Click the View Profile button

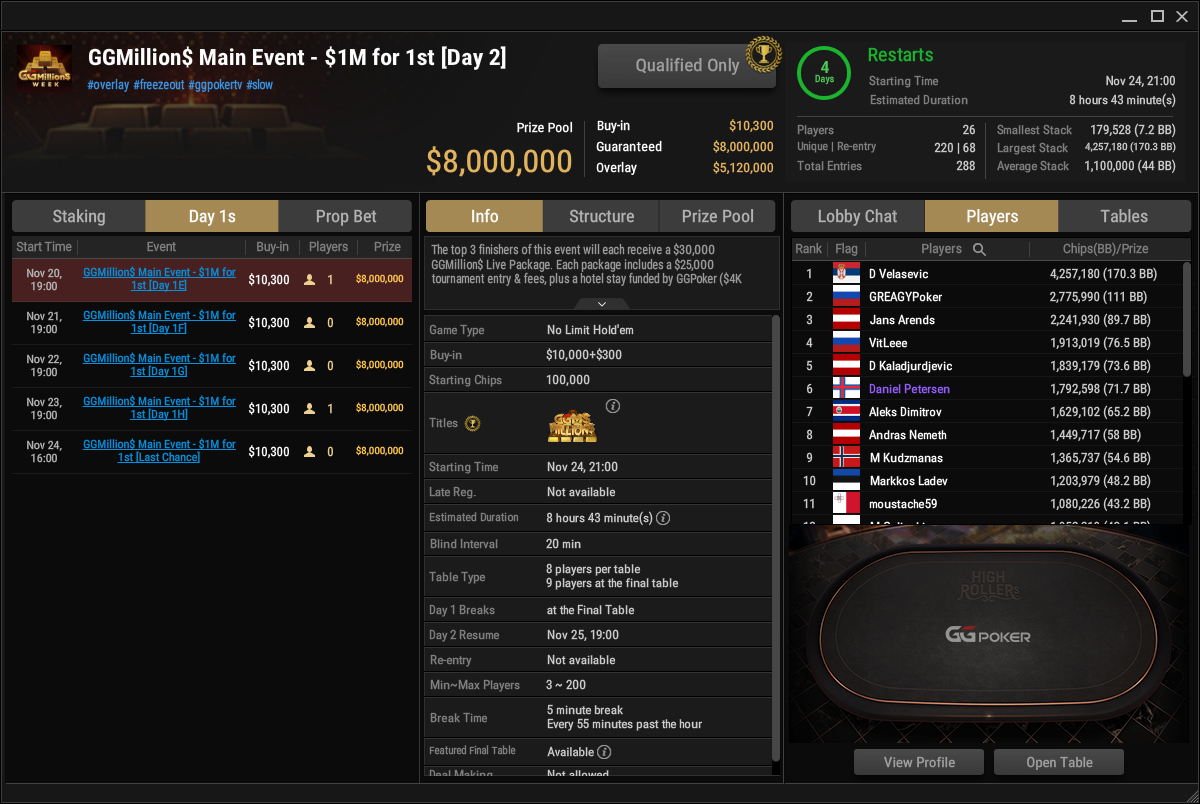coord(919,762)
